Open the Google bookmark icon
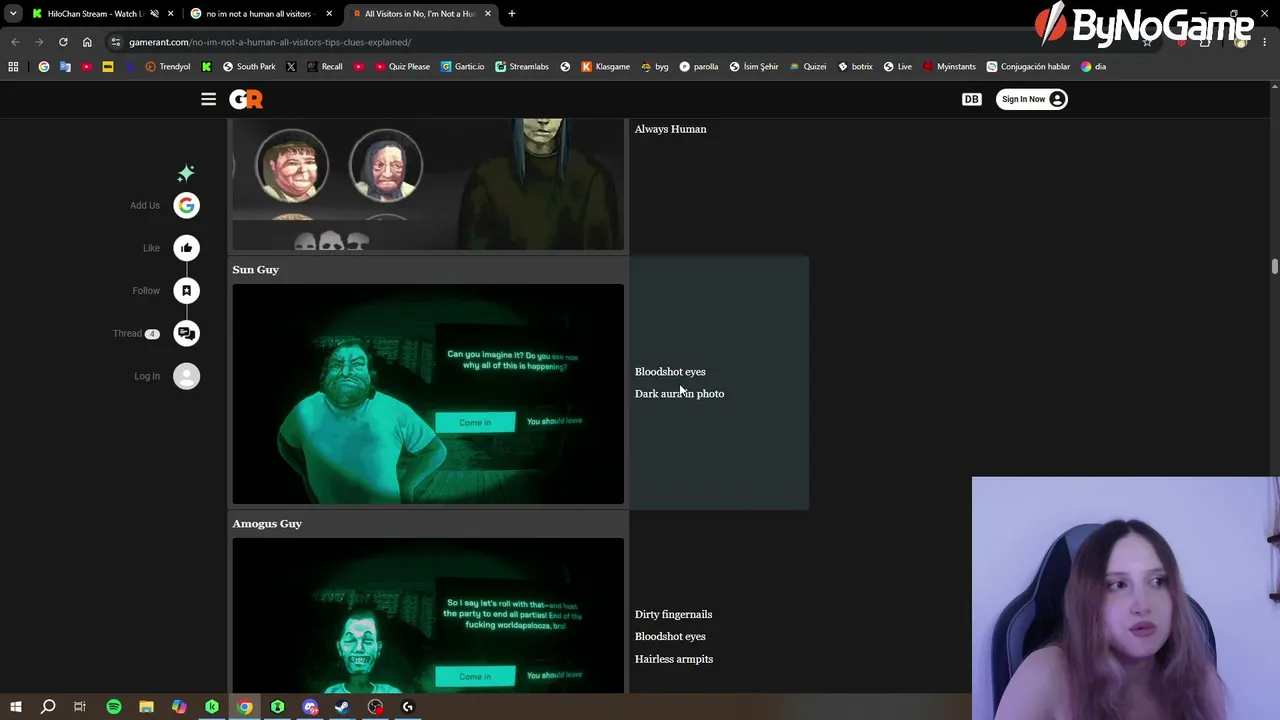Screen dimensions: 1280x720 click(44, 67)
